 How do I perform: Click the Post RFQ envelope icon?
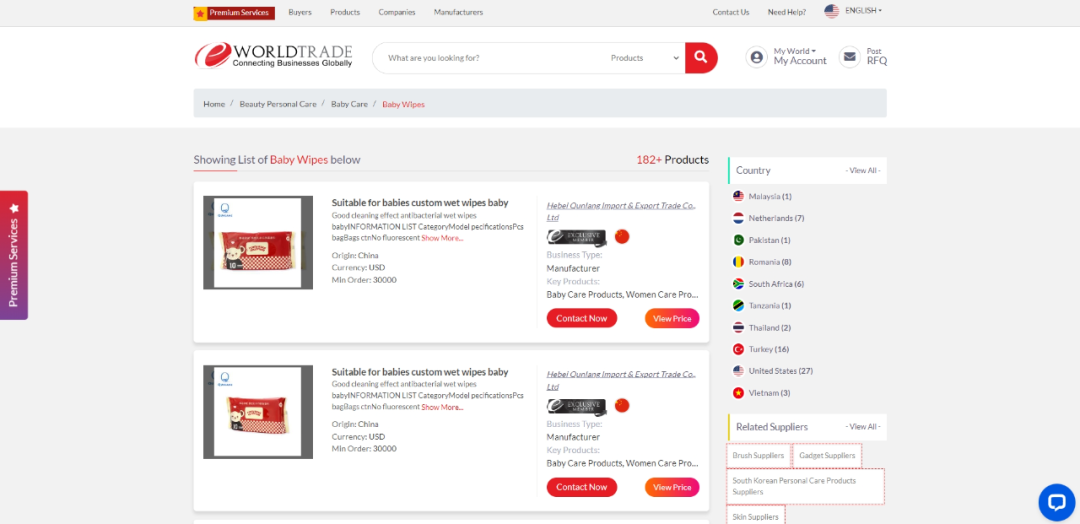pos(849,57)
